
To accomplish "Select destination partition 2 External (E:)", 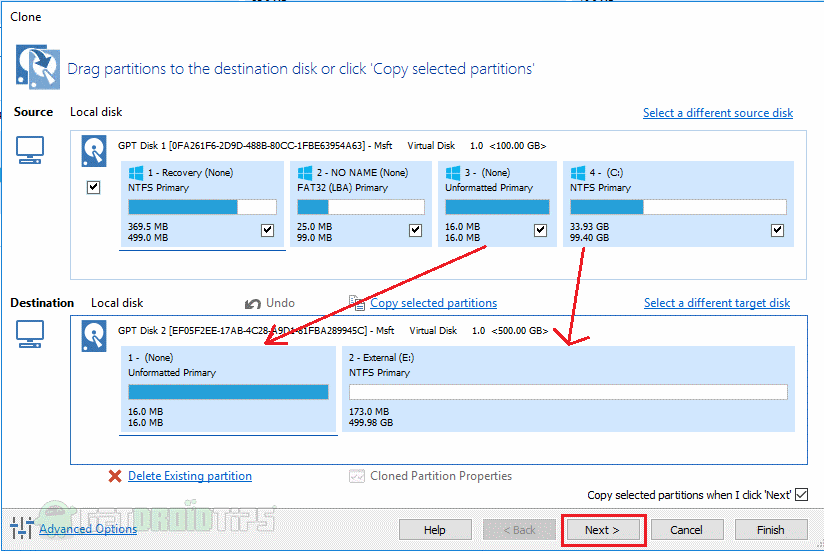I will click(568, 389).
